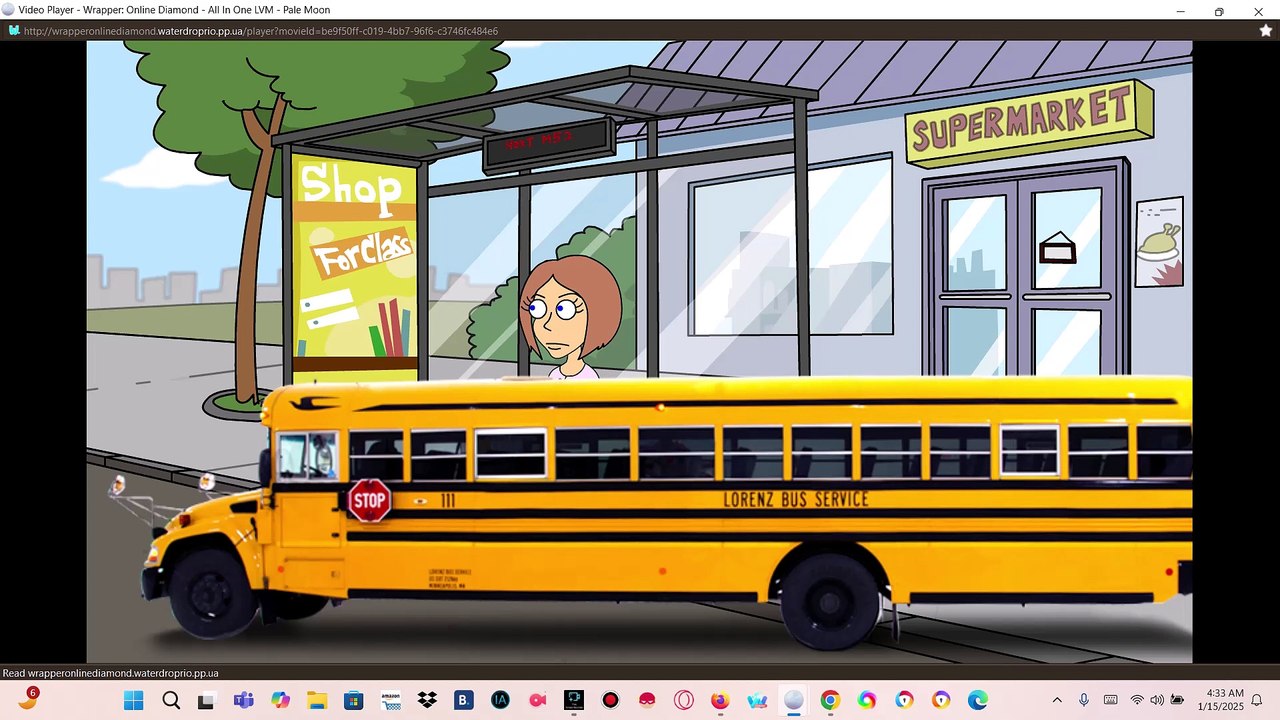Open the Booking.com 'B.' taskbar icon

coord(463,700)
